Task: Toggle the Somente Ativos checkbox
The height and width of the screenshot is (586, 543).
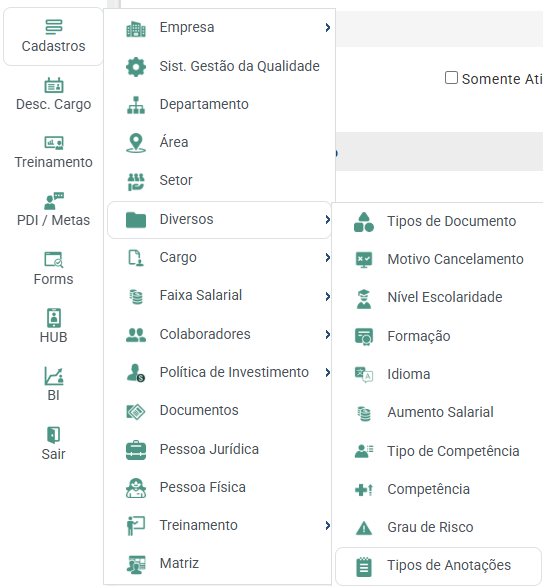Action: point(451,78)
